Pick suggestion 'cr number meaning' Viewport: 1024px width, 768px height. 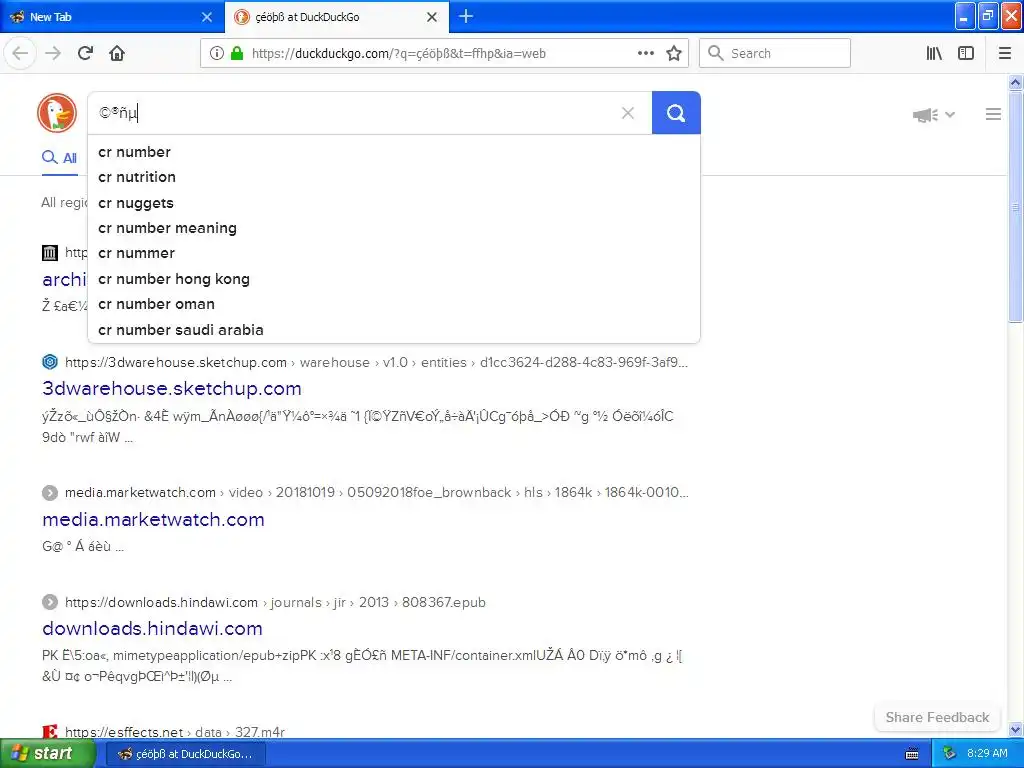pyautogui.click(x=394, y=228)
